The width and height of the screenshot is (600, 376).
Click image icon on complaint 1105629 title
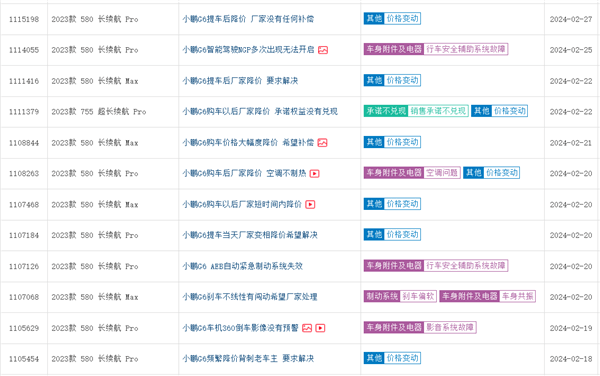click(307, 328)
